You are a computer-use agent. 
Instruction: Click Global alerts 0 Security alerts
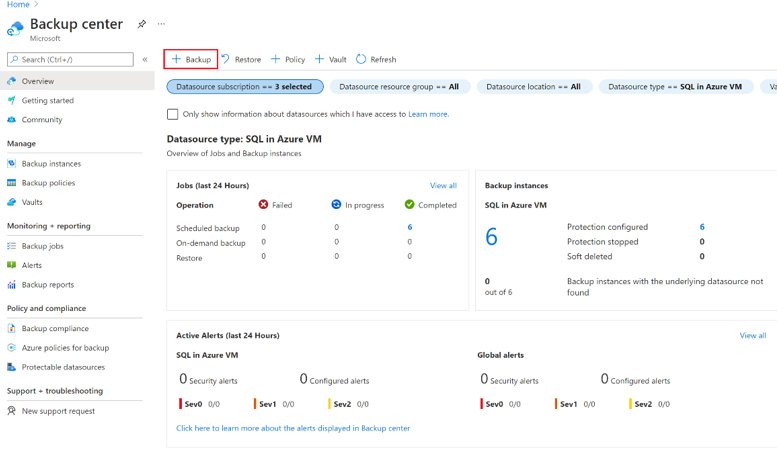tap(509, 379)
